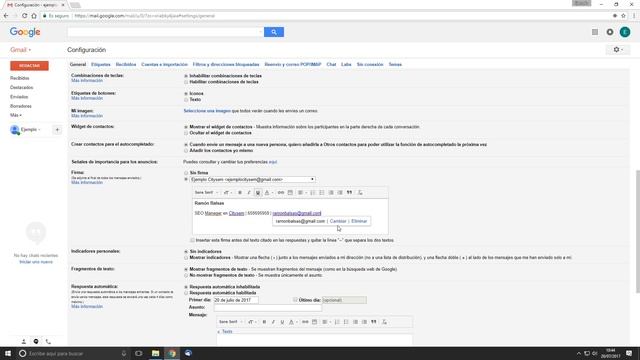Viewport: 640px width, 360px height.
Task: Click 'Cambiar' in the link popup
Action: click(338, 221)
